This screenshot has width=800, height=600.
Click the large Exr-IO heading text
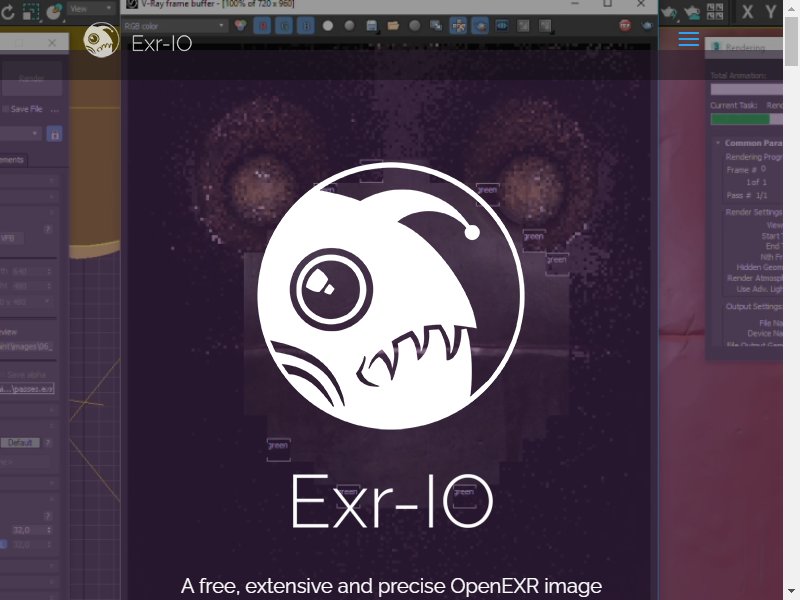tap(392, 501)
